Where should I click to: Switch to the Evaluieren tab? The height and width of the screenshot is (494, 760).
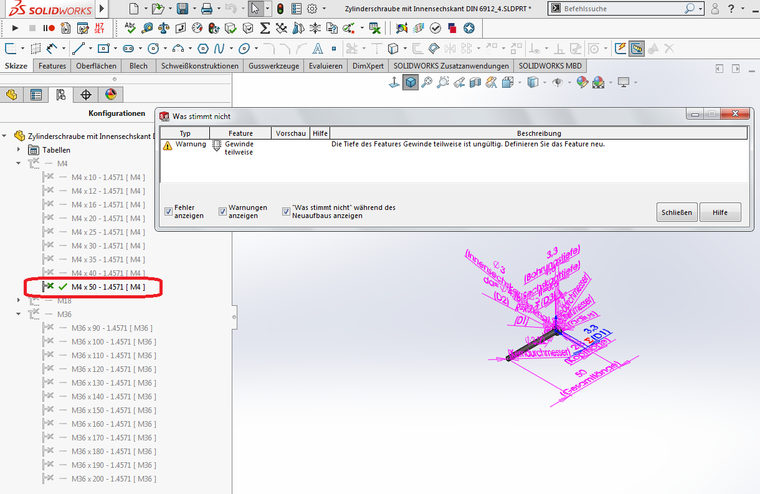[325, 66]
